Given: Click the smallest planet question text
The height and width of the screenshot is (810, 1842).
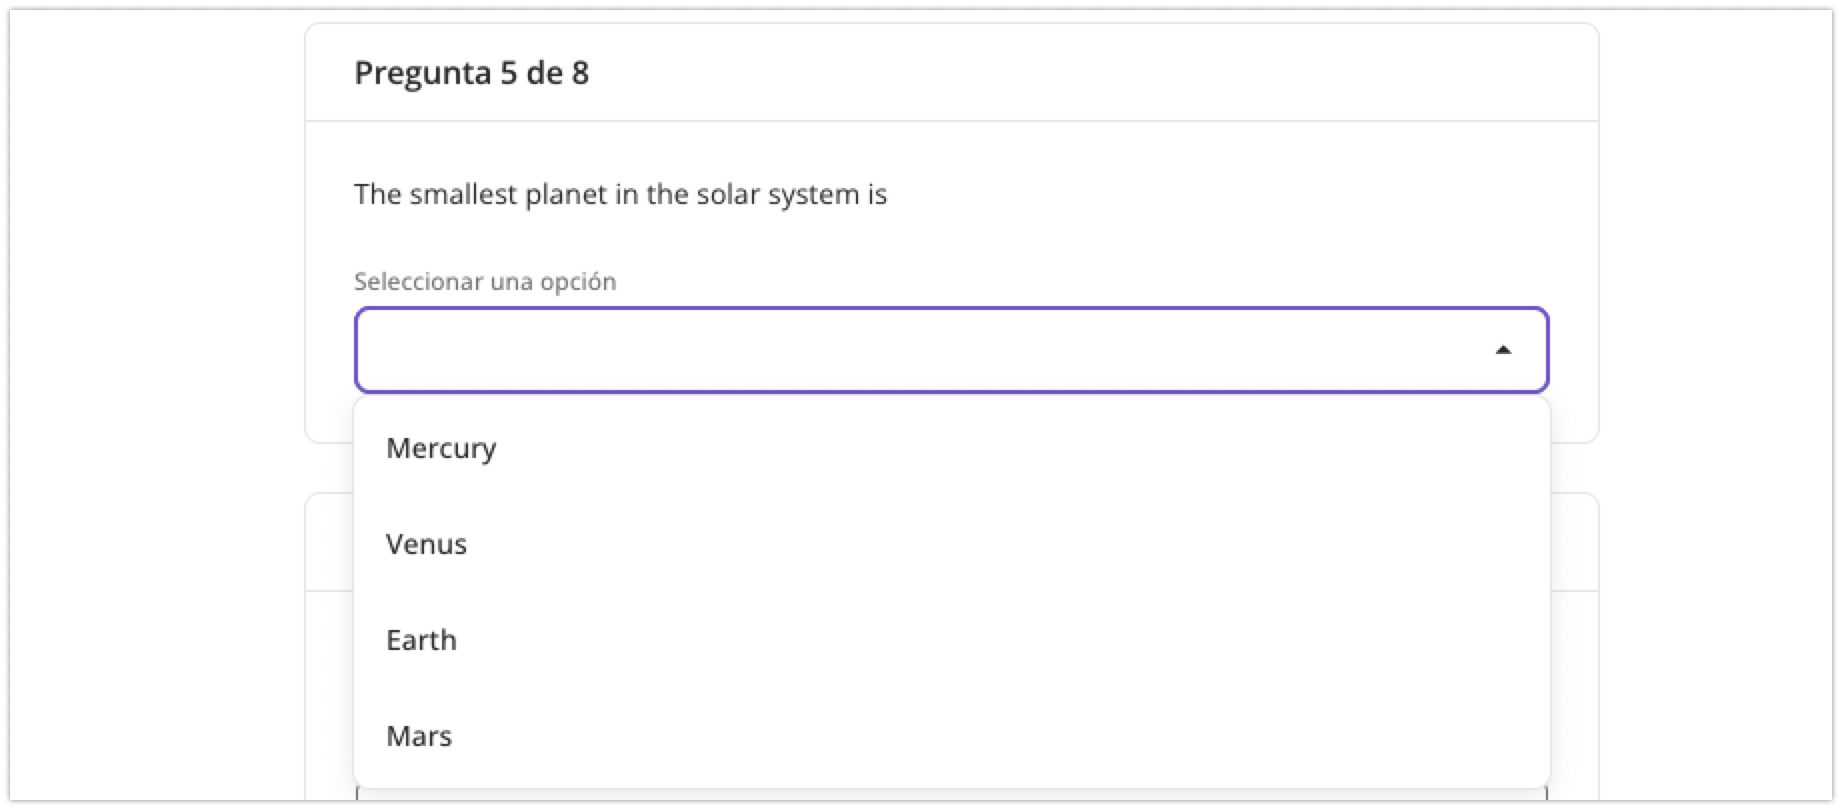Looking at the screenshot, I should click(x=620, y=194).
